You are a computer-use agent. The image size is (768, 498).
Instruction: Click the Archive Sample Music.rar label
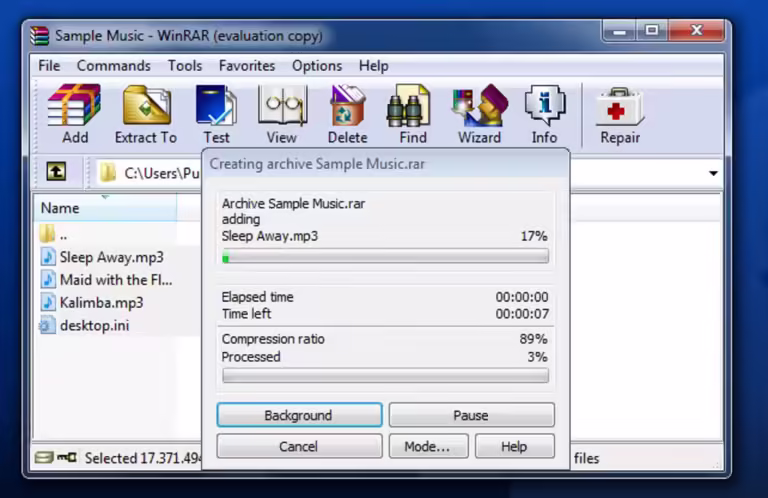pos(293,203)
